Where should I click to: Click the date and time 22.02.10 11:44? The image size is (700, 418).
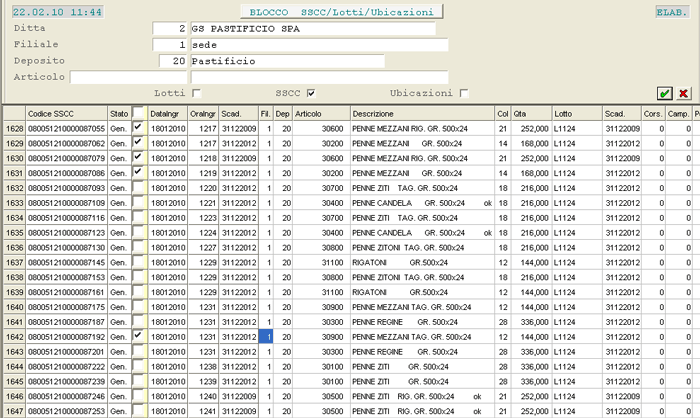[57, 12]
